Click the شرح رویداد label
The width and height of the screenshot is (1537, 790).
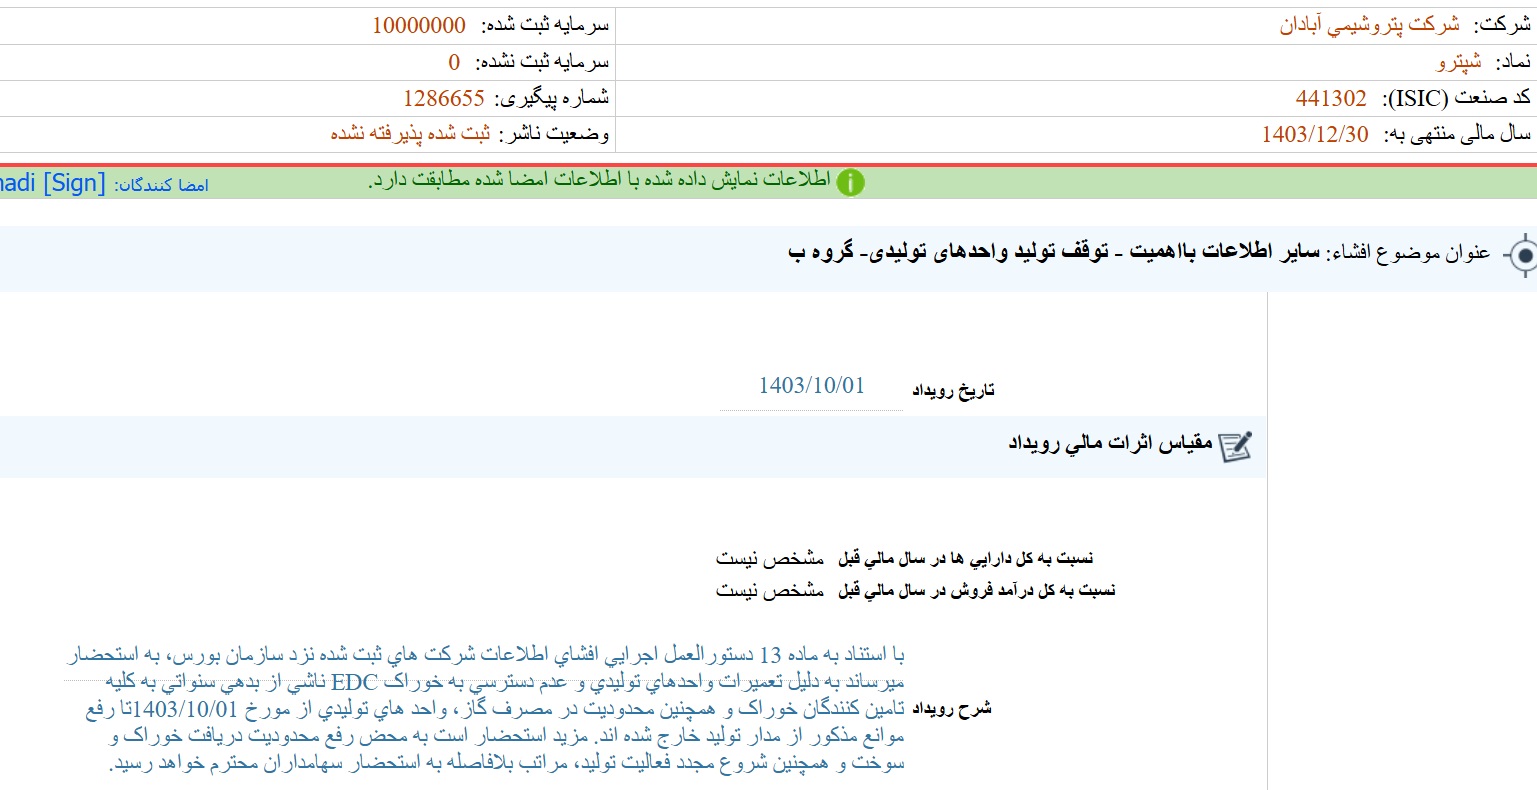point(951,708)
